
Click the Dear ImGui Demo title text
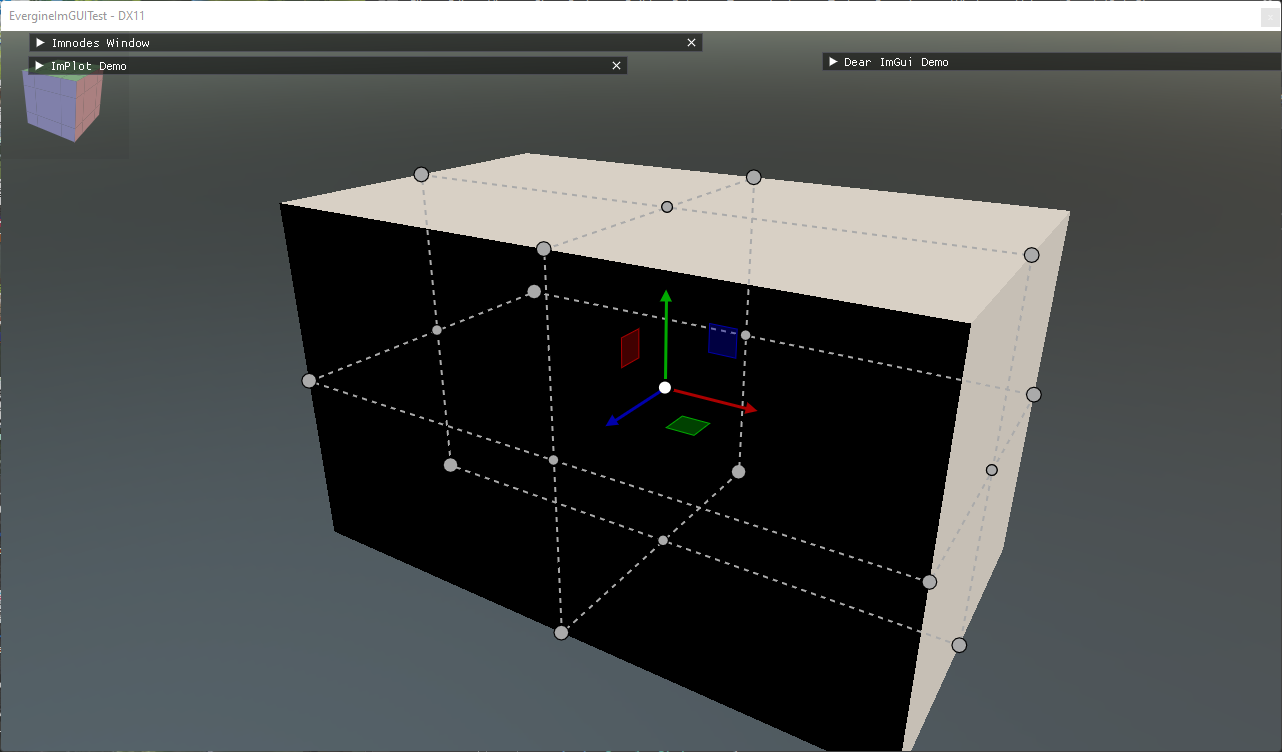[896, 62]
